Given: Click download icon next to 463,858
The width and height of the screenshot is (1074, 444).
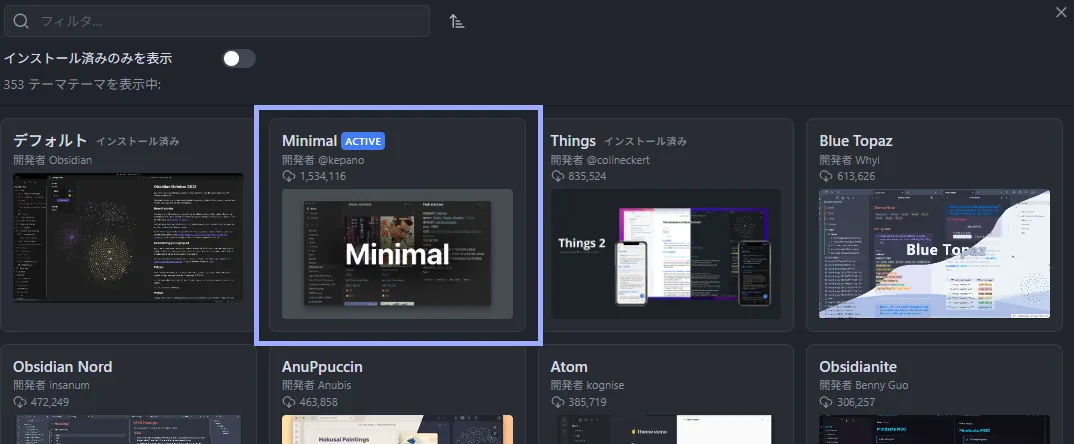Looking at the screenshot, I should (x=288, y=402).
